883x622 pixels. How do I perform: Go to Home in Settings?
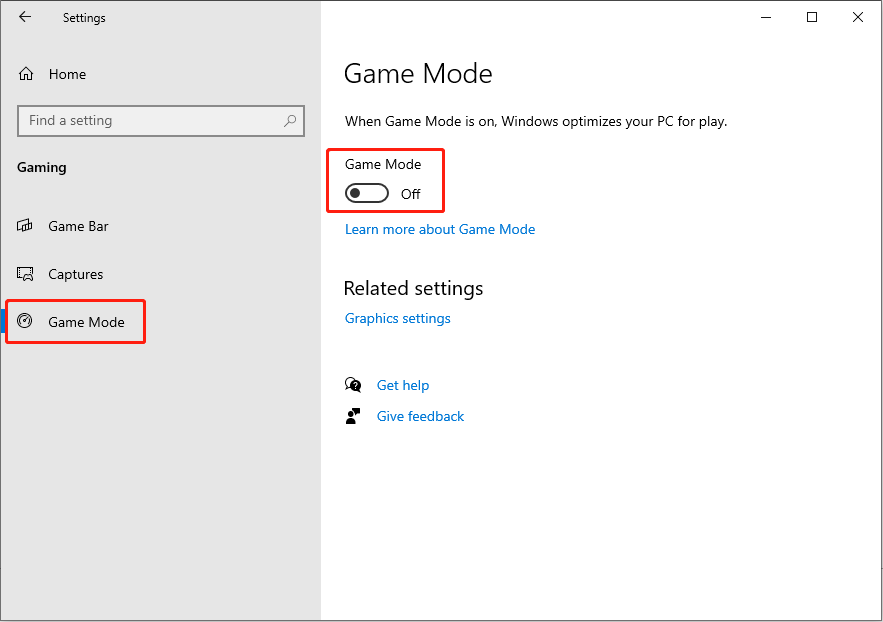click(67, 74)
